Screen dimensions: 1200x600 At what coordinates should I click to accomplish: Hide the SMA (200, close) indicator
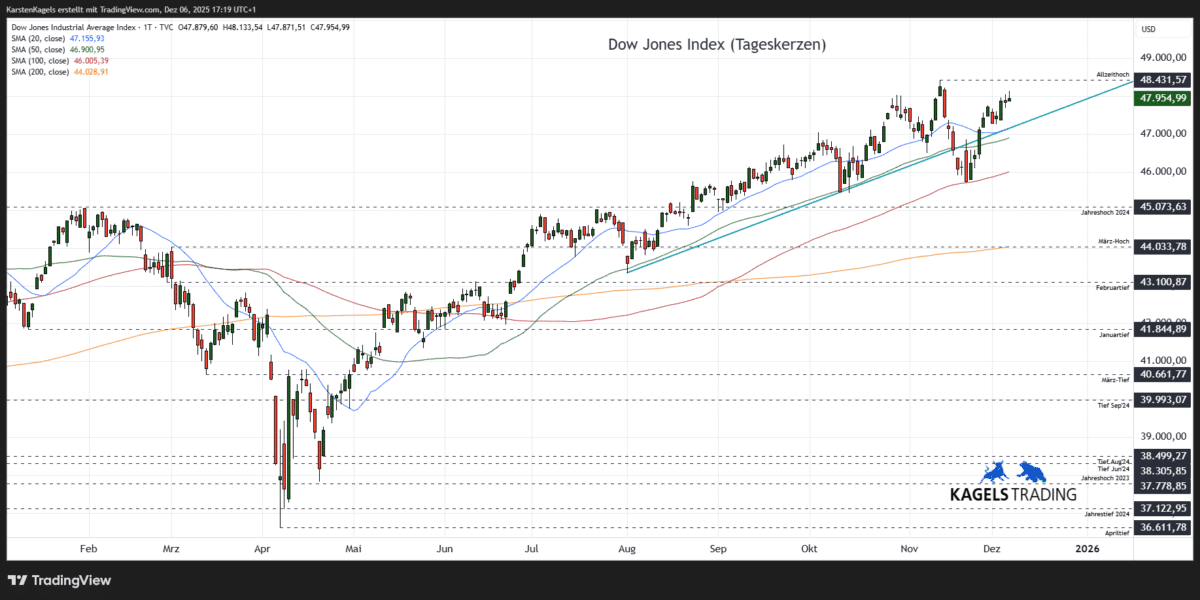pos(40,70)
